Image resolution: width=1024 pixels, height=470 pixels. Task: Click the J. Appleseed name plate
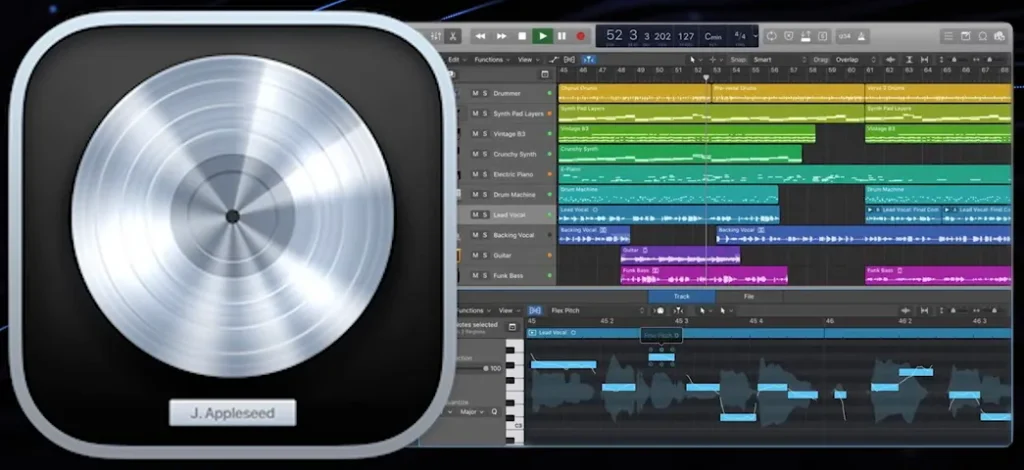click(x=232, y=413)
